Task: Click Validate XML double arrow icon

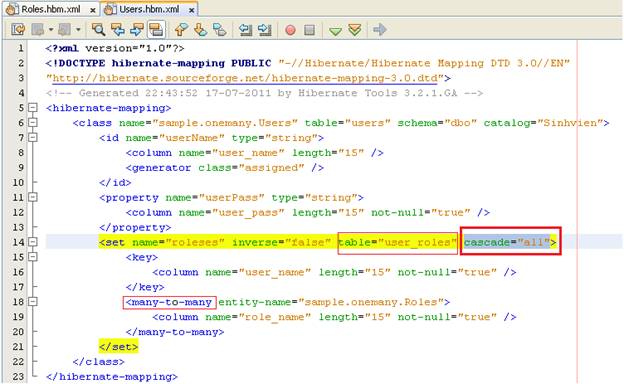Action: coord(355,29)
